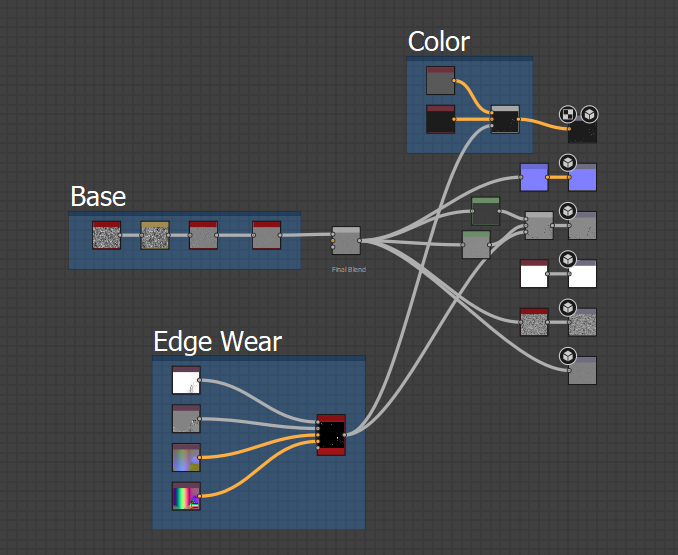678x555 pixels.
Task: Select the red-header noise node on the right side
Action: 534,322
